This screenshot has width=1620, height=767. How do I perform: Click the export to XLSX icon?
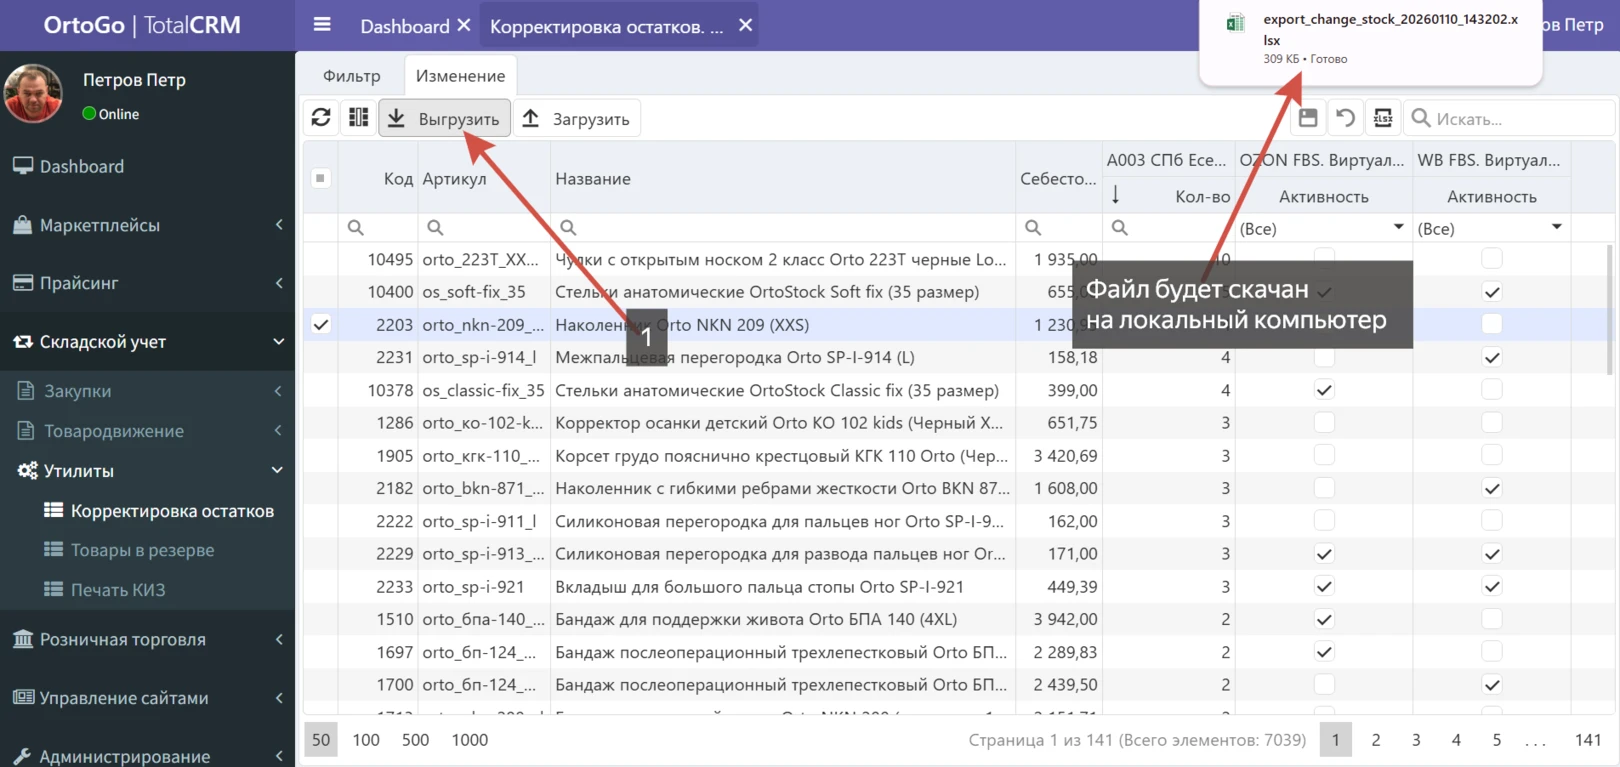point(1383,118)
